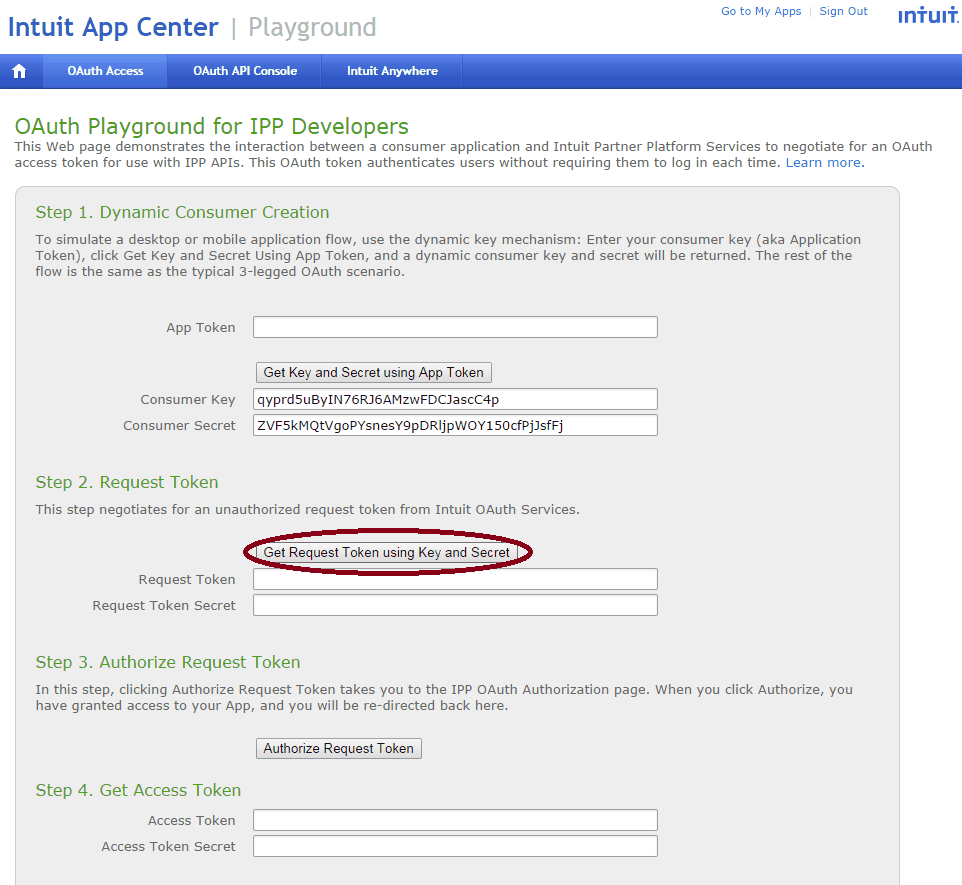Open the Learn more link
The height and width of the screenshot is (885, 962).
pos(825,163)
